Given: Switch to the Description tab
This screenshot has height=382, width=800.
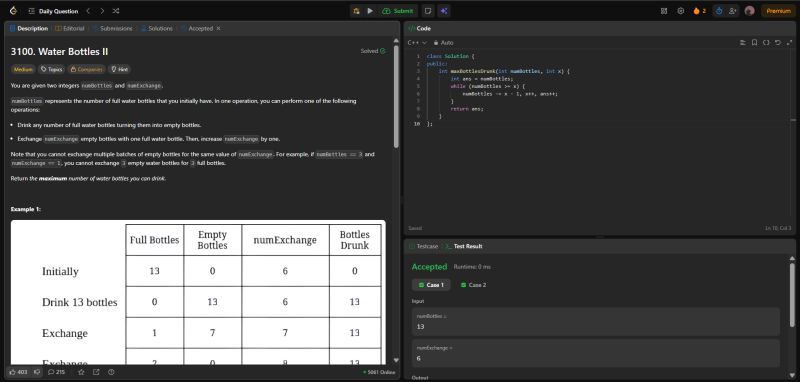Looking at the screenshot, I should click(x=29, y=29).
